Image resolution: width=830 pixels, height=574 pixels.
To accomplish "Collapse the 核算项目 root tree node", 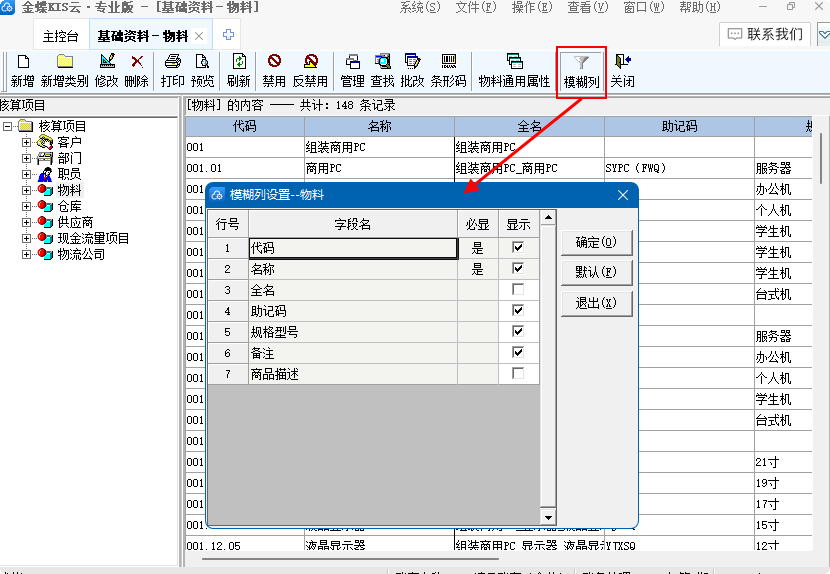I will tap(7, 127).
